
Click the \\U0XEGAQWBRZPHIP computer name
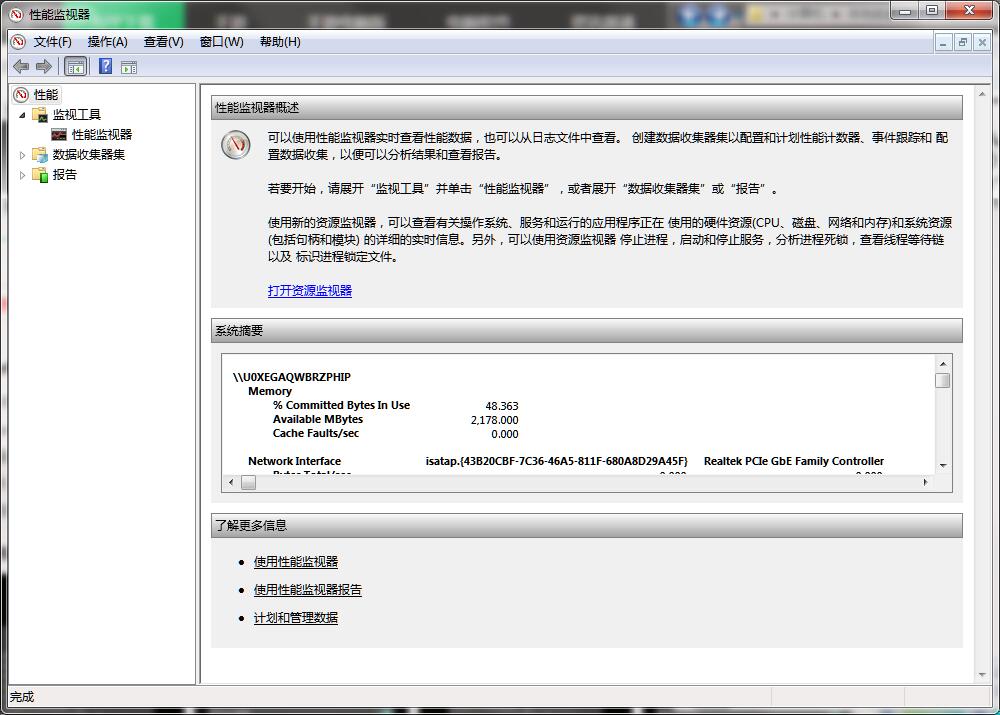click(x=291, y=377)
